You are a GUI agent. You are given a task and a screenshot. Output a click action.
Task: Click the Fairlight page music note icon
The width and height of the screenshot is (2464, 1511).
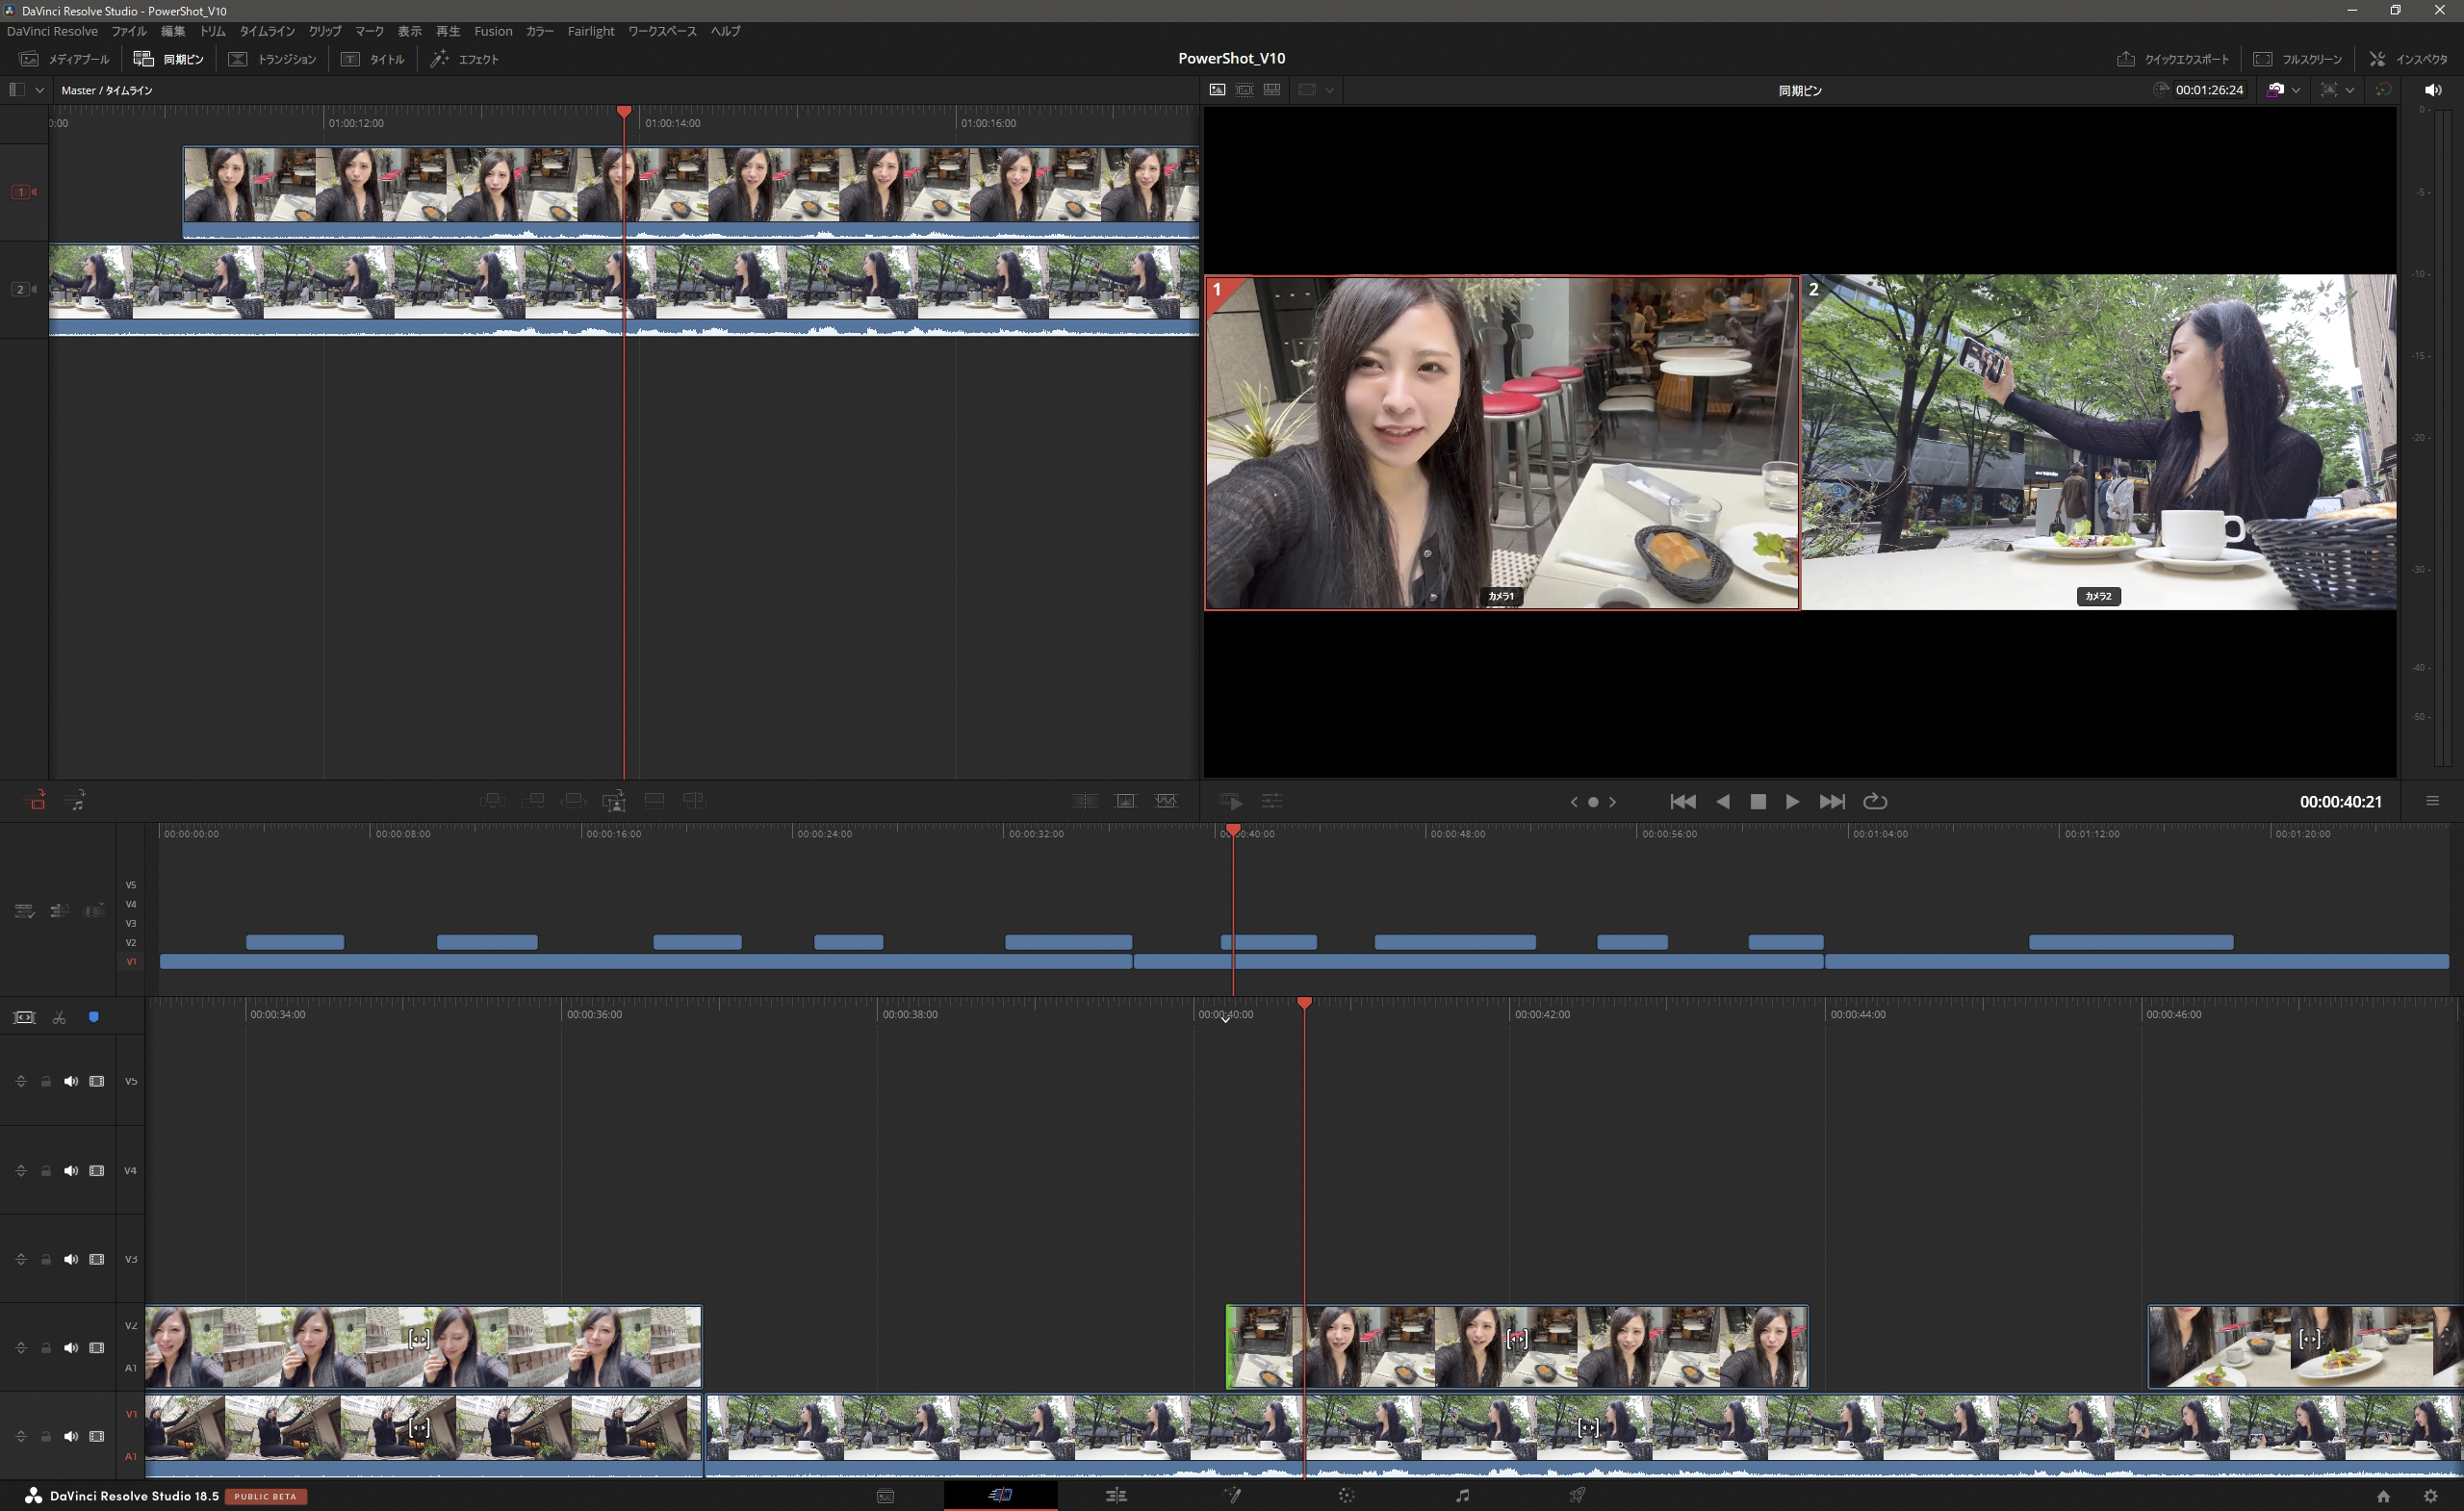tap(1462, 1496)
